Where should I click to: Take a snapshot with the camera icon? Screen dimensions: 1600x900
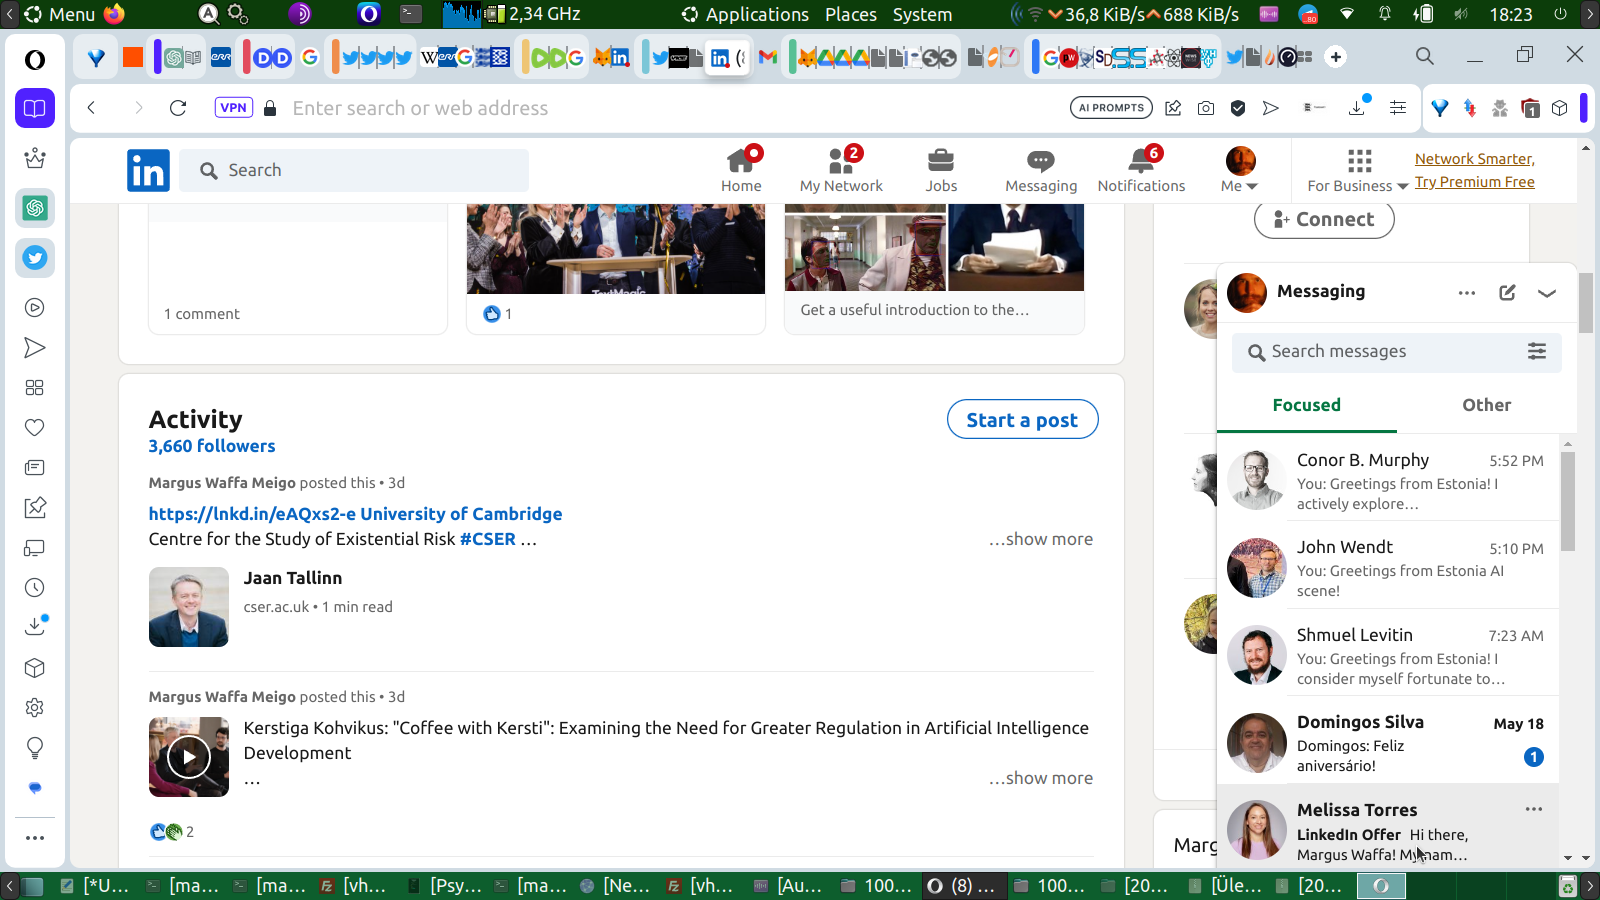(x=1206, y=108)
